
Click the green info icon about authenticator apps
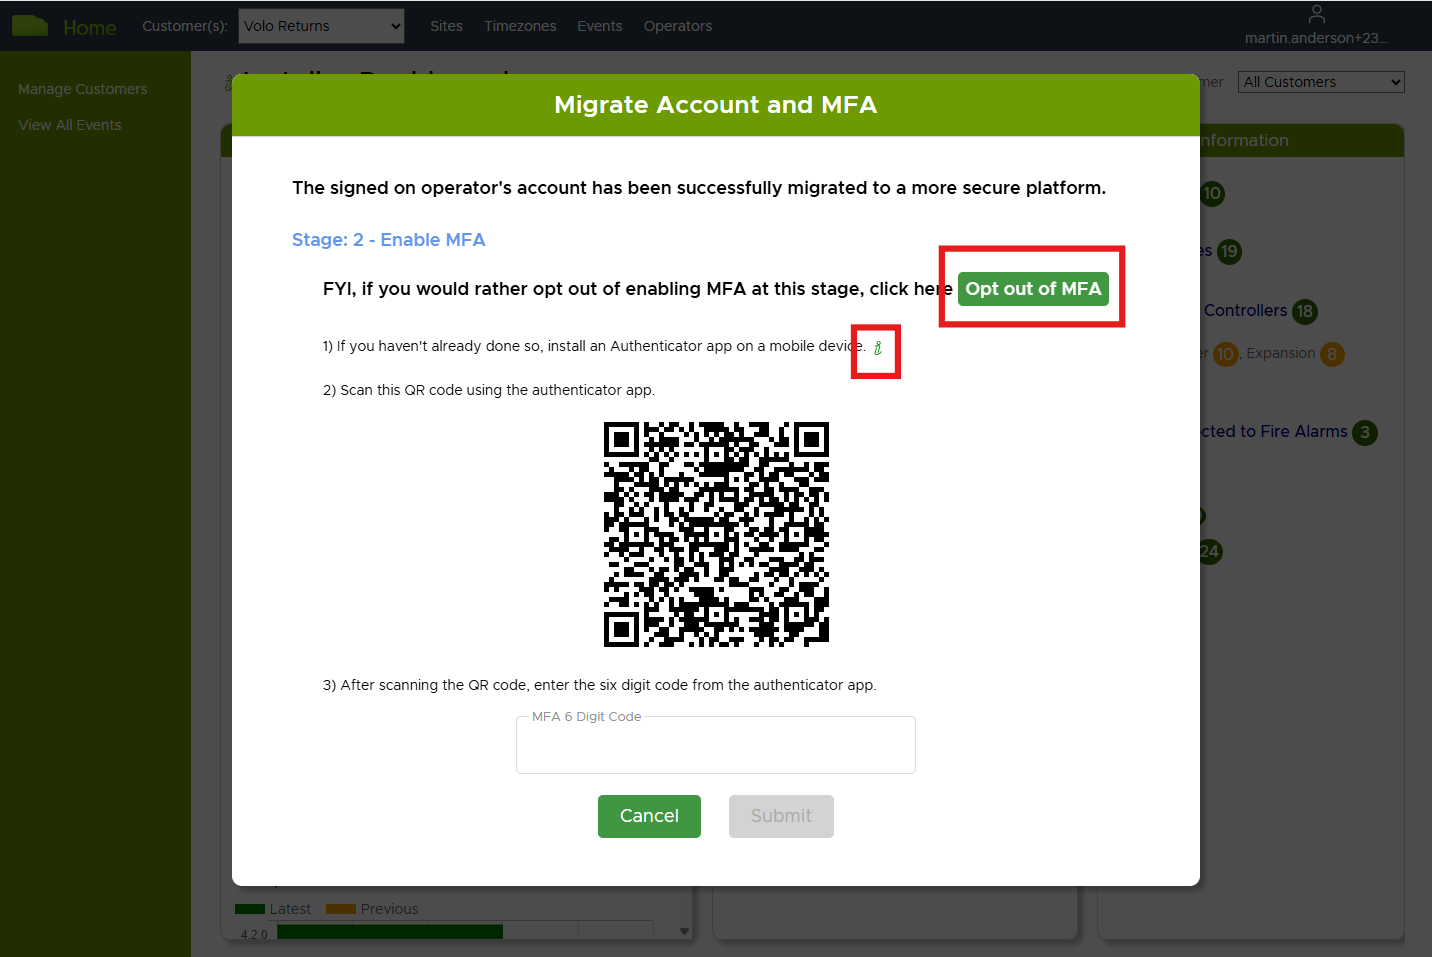point(877,349)
